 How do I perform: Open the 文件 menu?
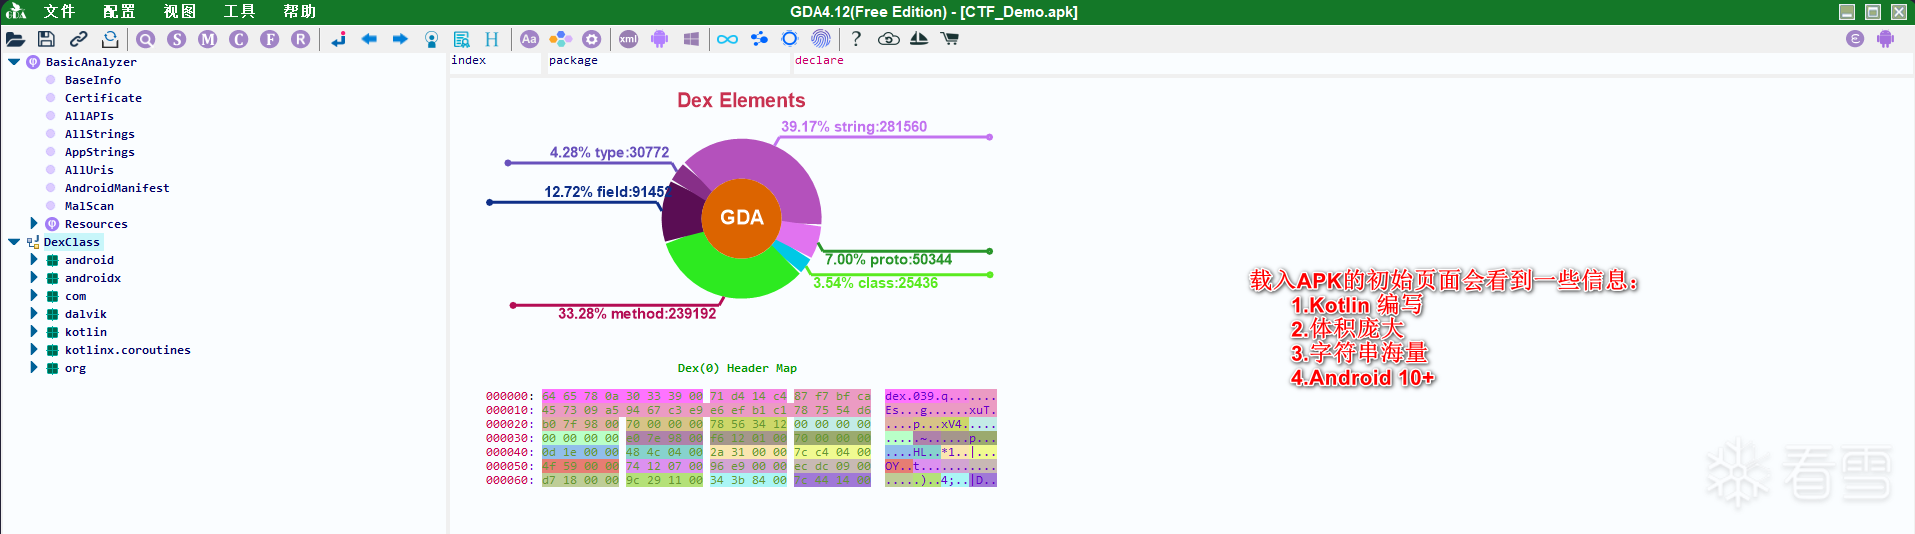click(x=59, y=12)
